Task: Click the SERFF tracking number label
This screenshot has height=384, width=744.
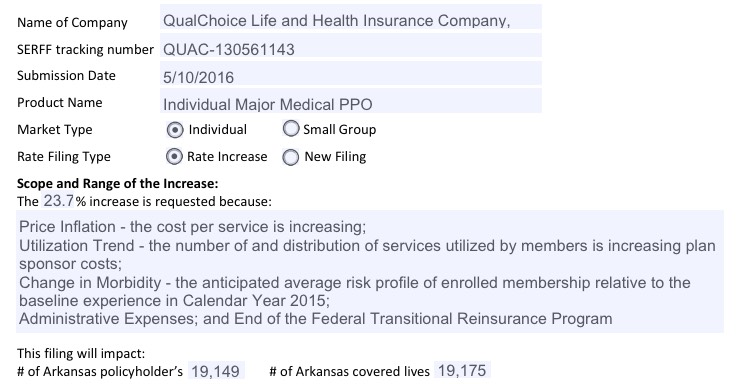Action: point(85,49)
